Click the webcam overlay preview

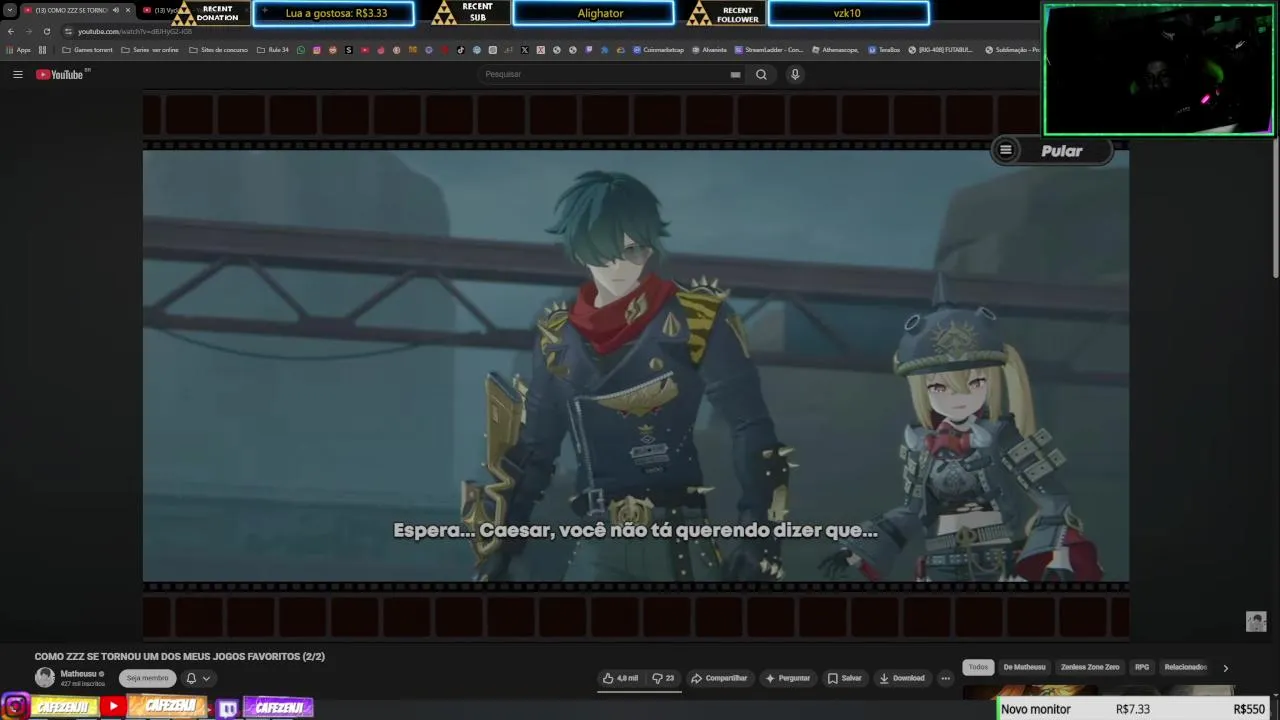1158,69
